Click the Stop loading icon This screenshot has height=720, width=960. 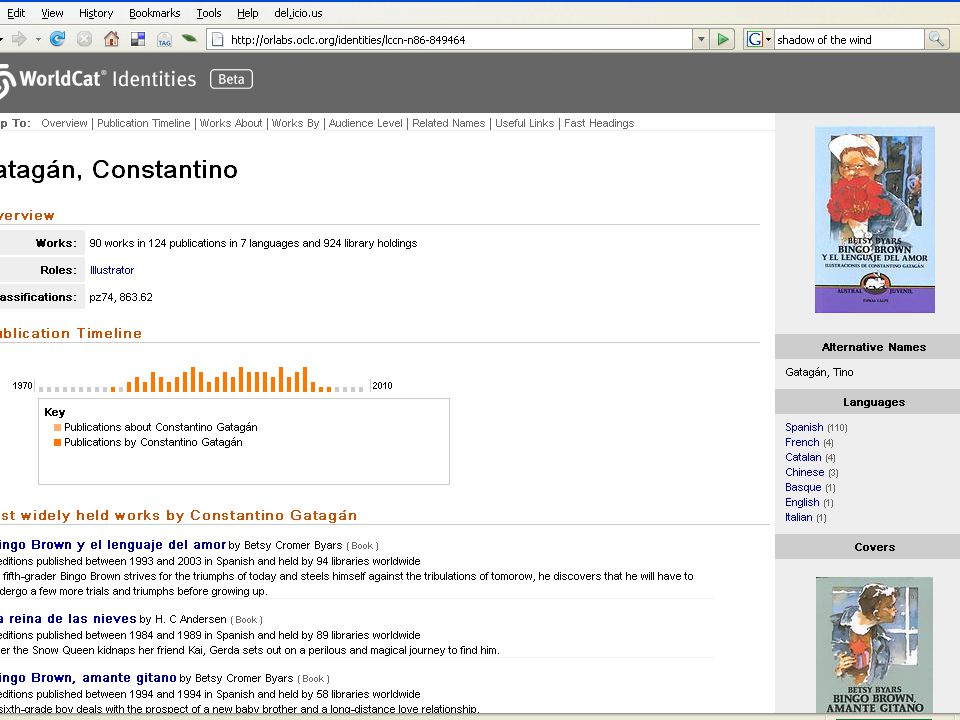pos(84,39)
